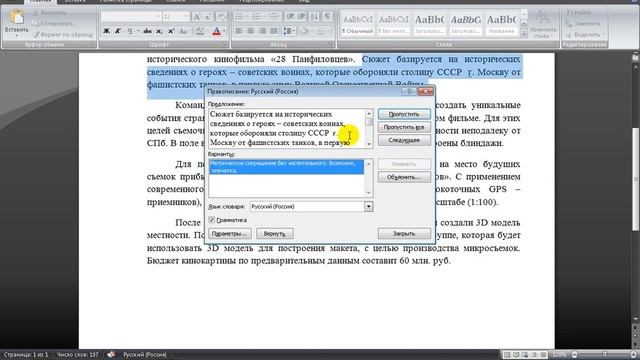
Task: Open the font name combo box
Action: [131, 17]
